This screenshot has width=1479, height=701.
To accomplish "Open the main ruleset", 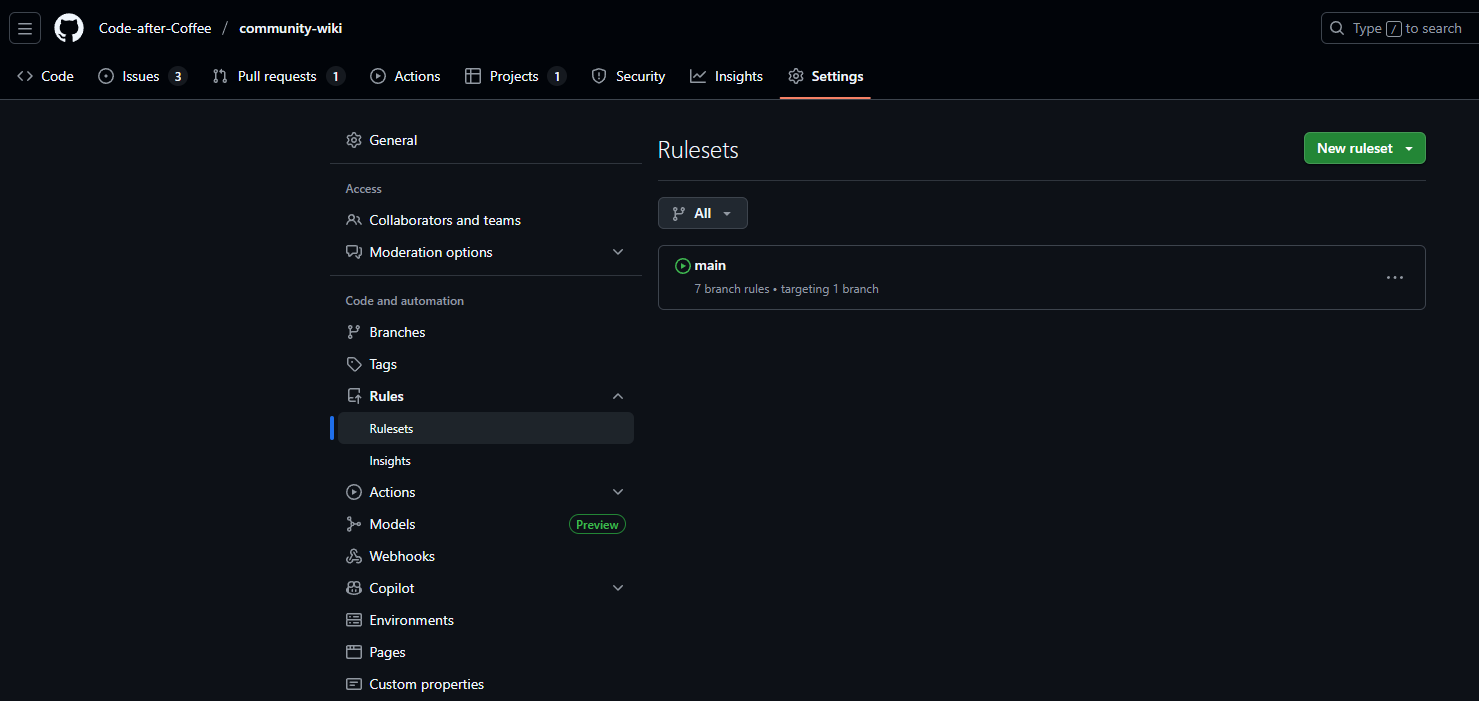I will 710,265.
